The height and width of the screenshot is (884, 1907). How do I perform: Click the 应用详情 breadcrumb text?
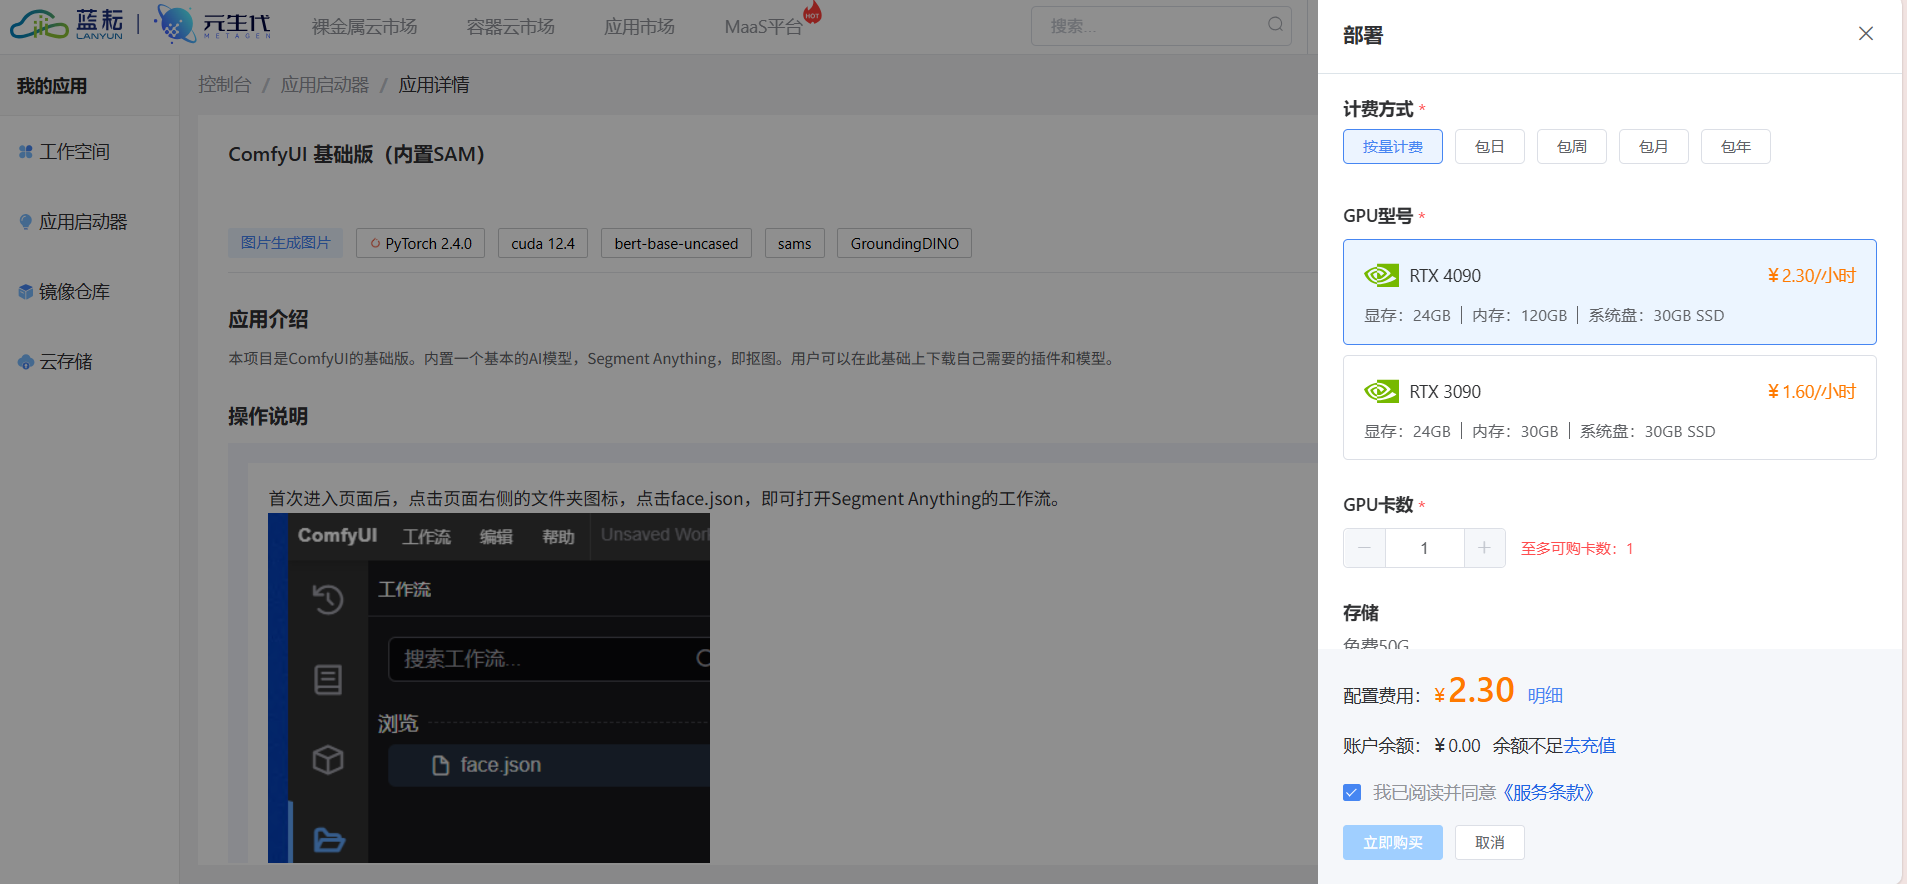(x=434, y=85)
